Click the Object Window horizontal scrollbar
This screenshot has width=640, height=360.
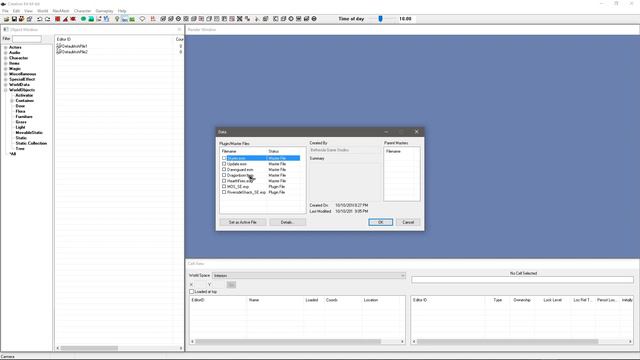click(x=89, y=348)
